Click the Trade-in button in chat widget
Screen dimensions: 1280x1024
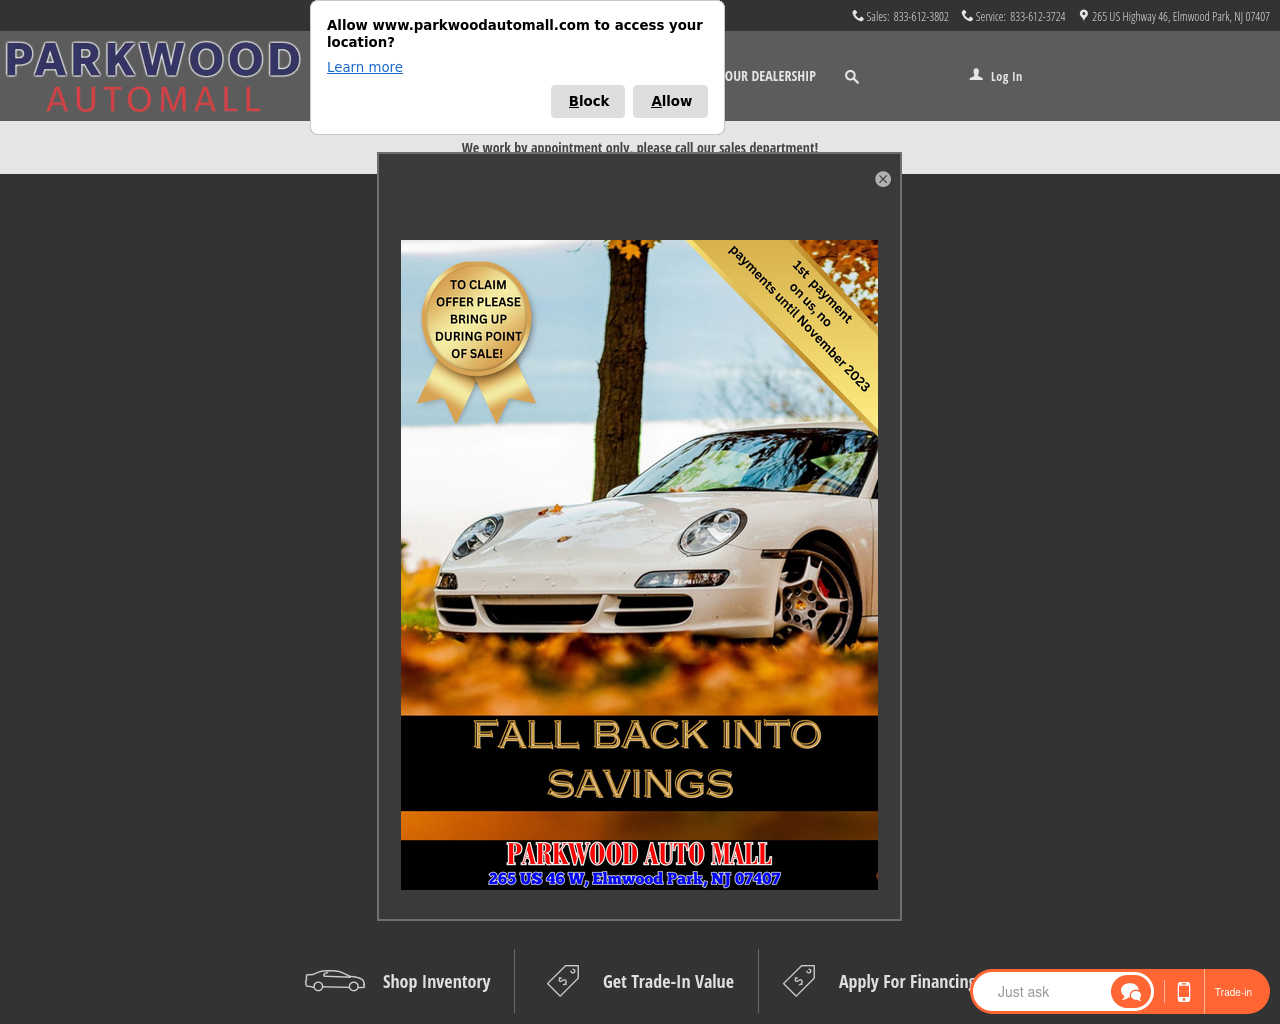[x=1233, y=992]
